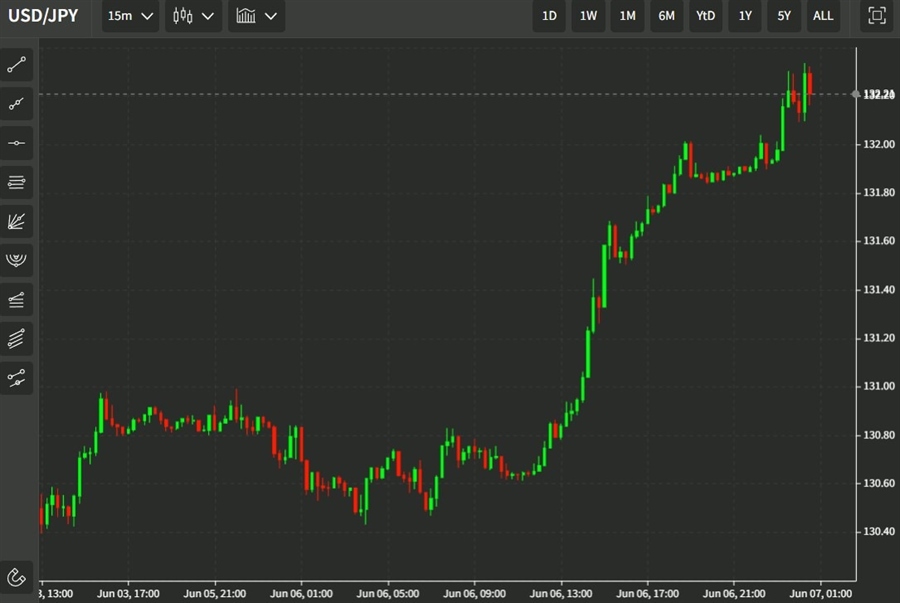Select the ray line drawing tool
Image resolution: width=900 pixels, height=603 pixels.
pos(17,104)
